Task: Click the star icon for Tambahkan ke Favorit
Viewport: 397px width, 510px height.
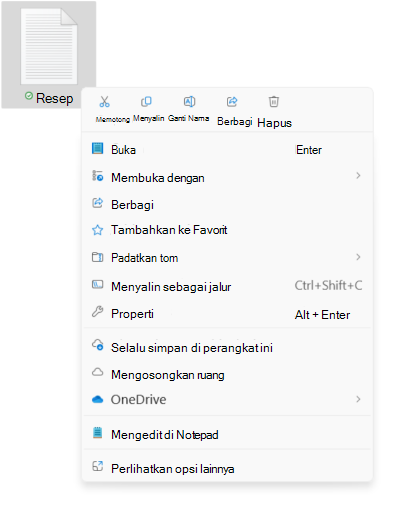Action: click(x=97, y=230)
